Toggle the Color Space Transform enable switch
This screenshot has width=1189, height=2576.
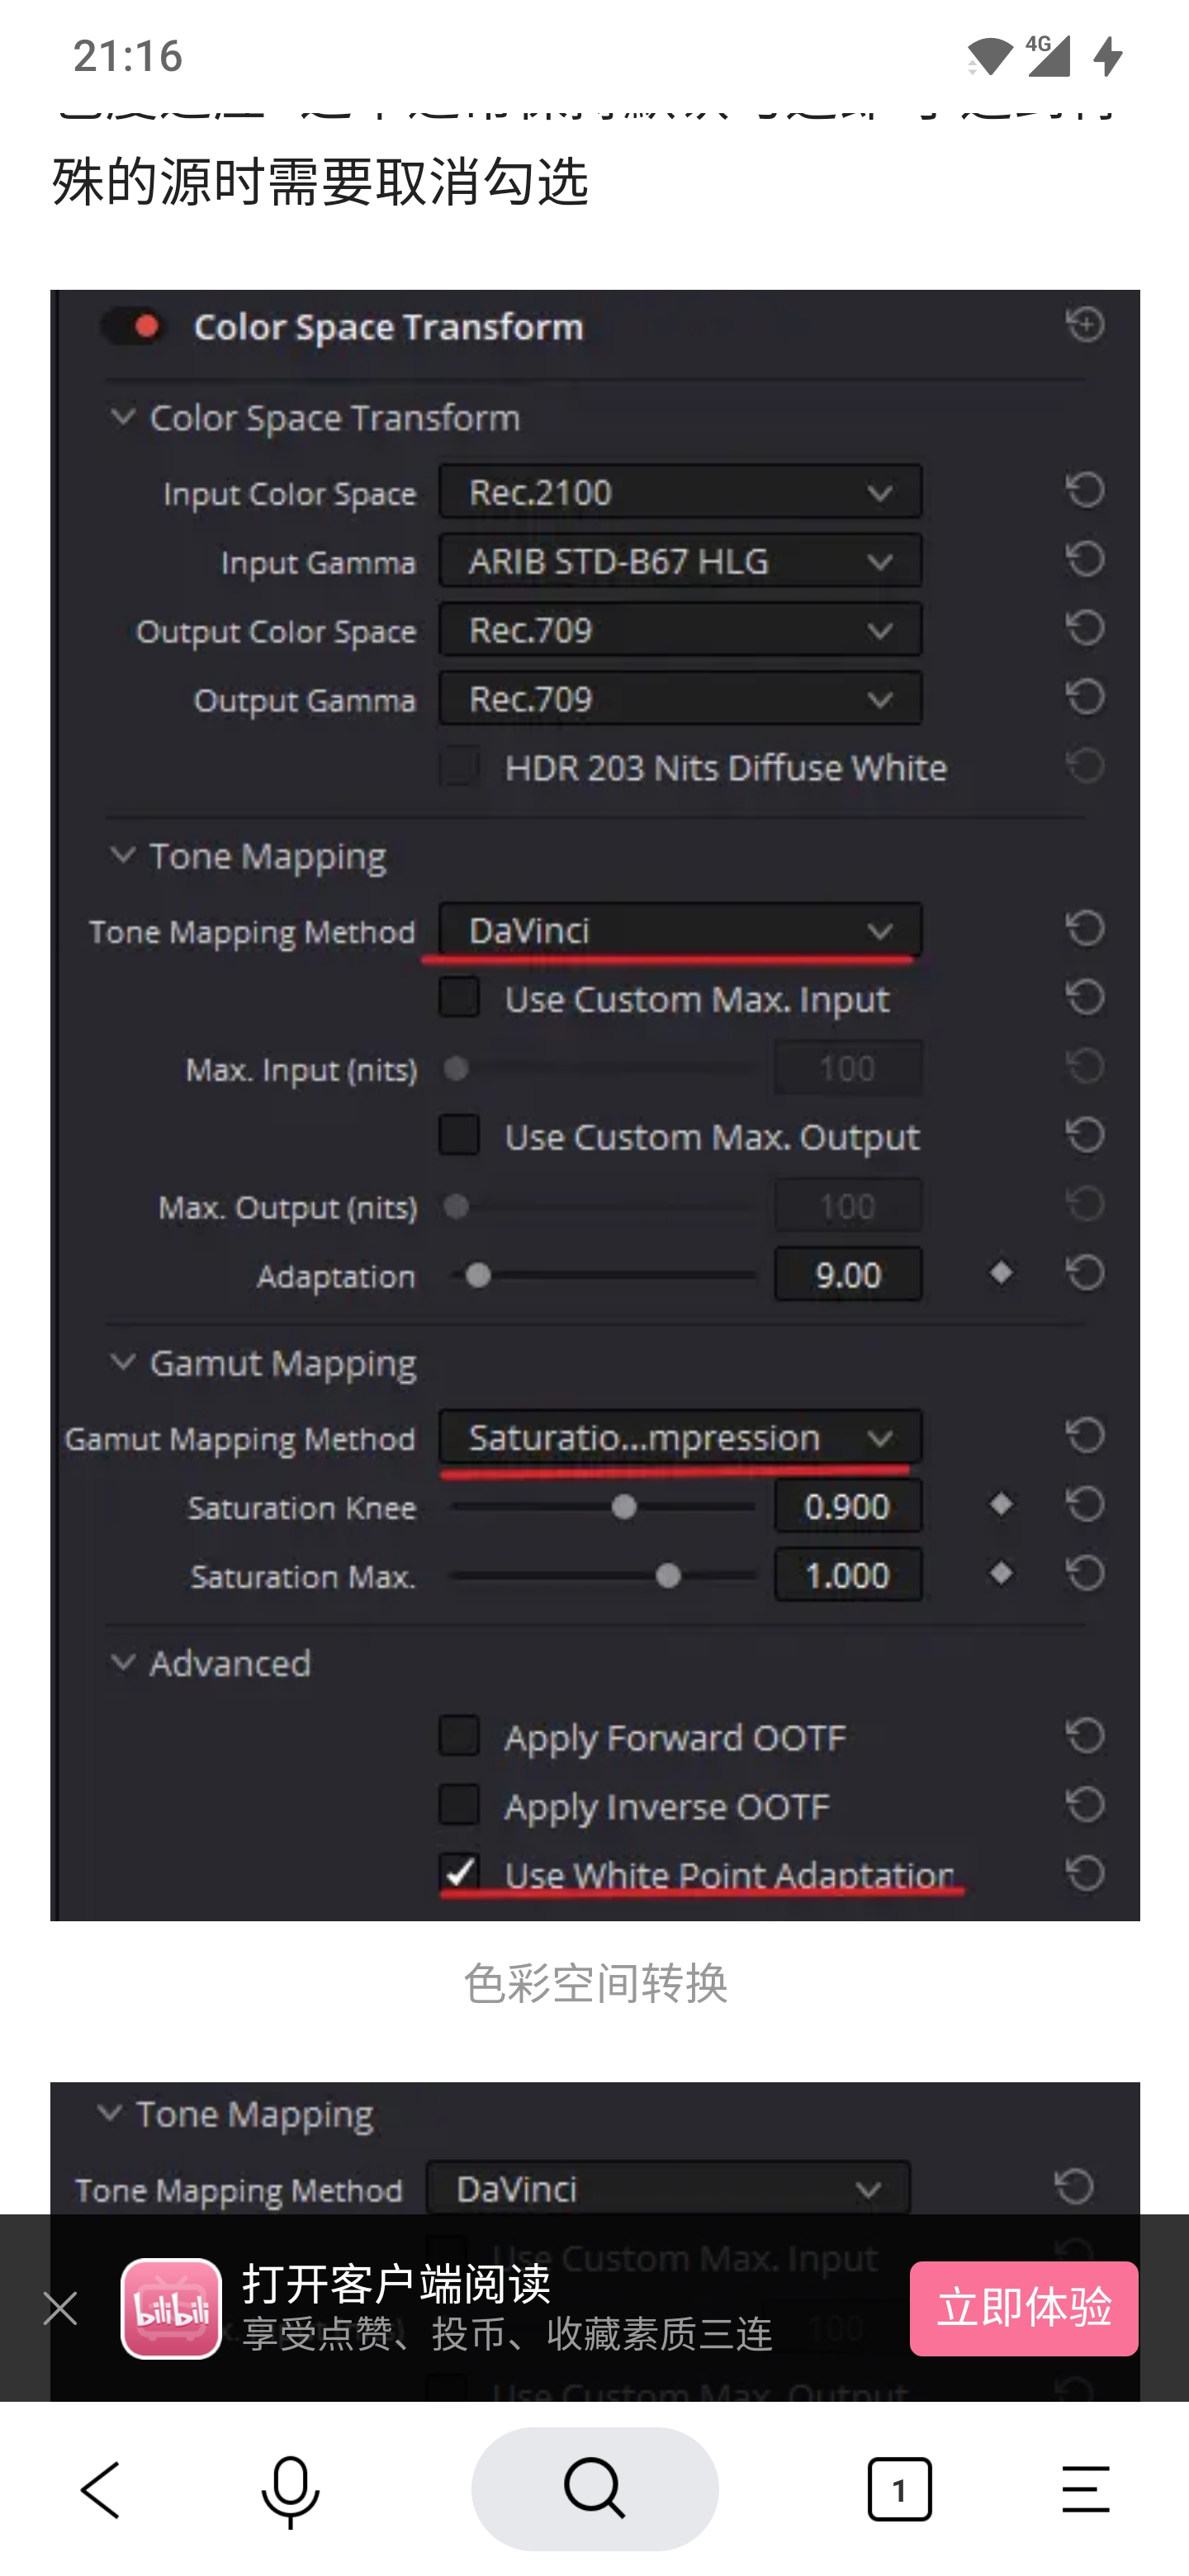click(133, 326)
